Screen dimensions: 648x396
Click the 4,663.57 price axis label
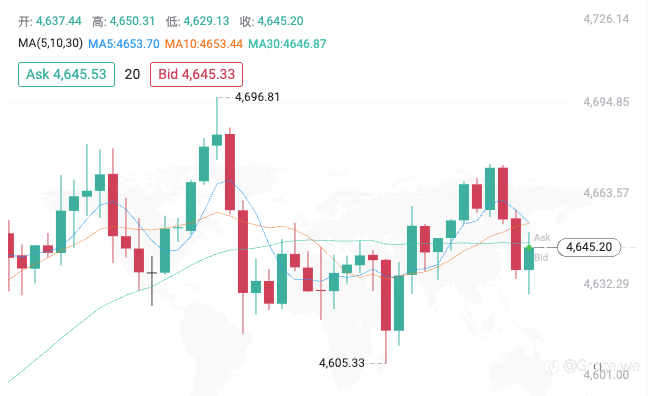tap(606, 193)
